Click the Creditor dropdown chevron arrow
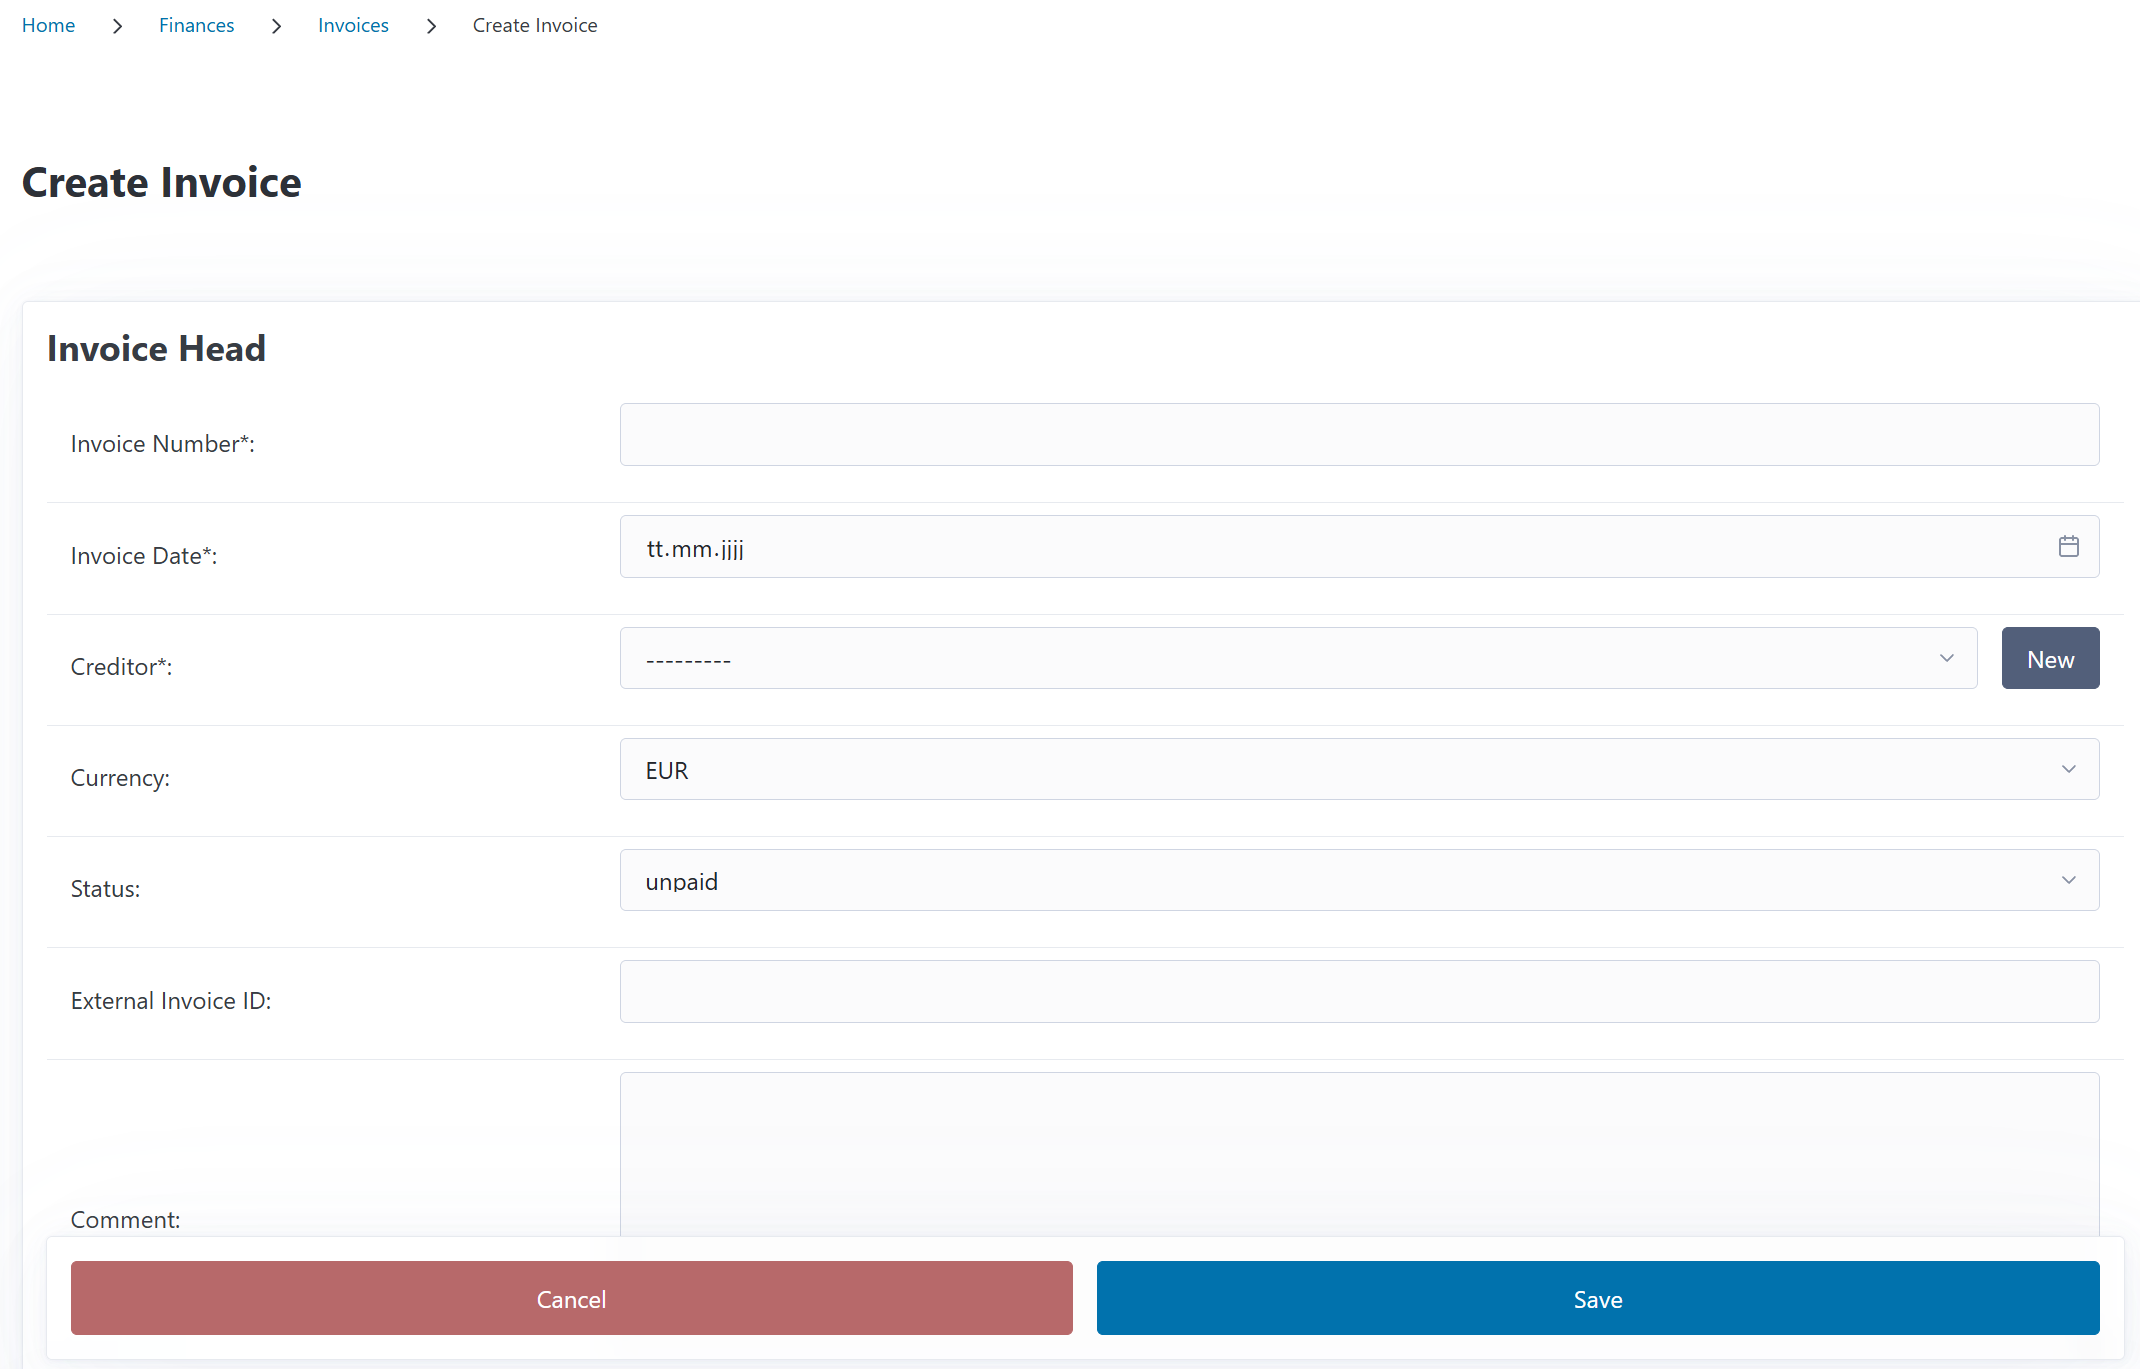 [1946, 658]
